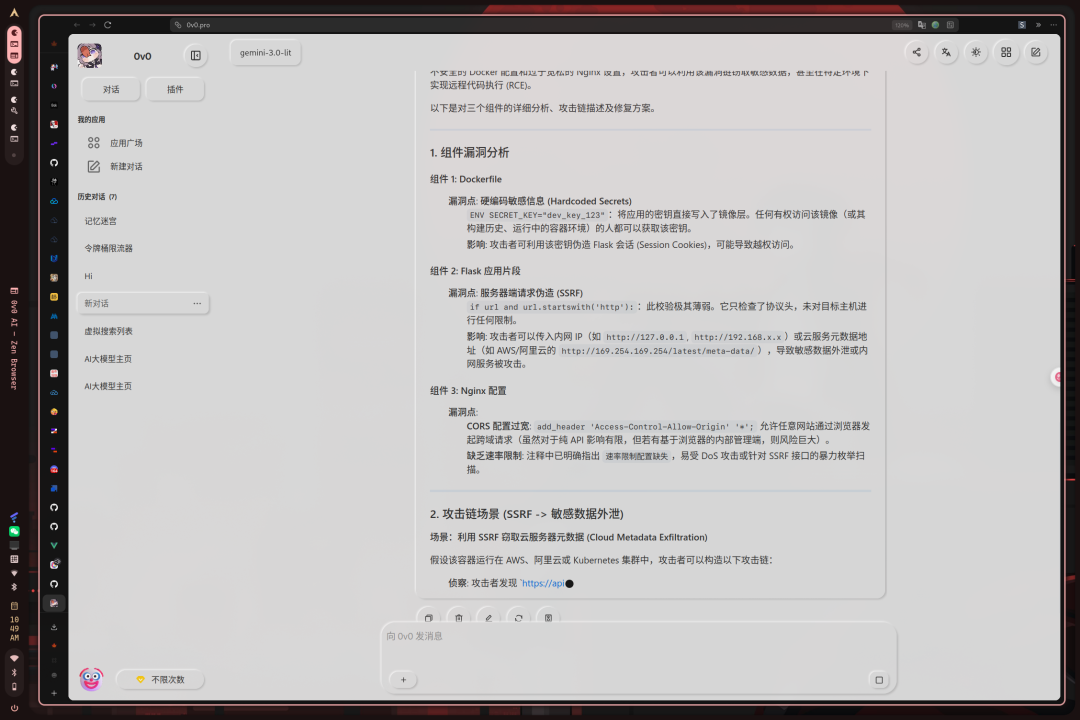Click the 0v0 profile avatar image

pyautogui.click(x=90, y=55)
